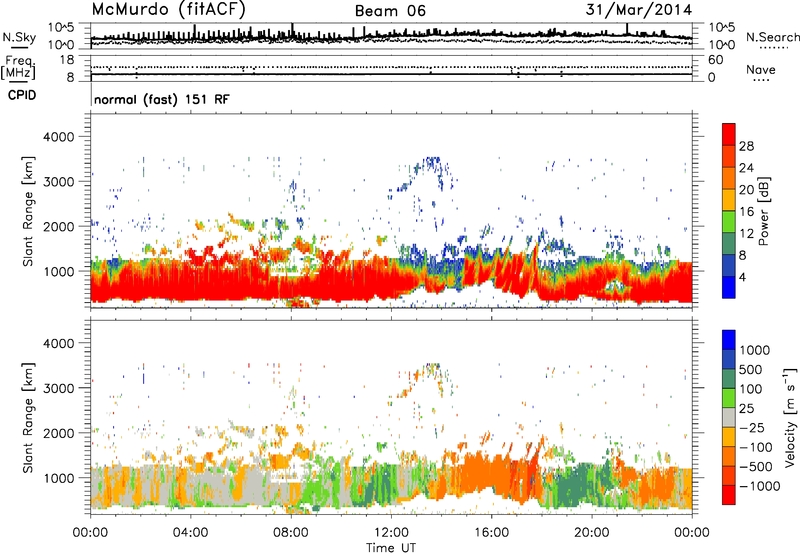Image resolution: width=800 pixels, height=554 pixels.
Task: Click the '08:00' time tick label
Action: tap(290, 533)
